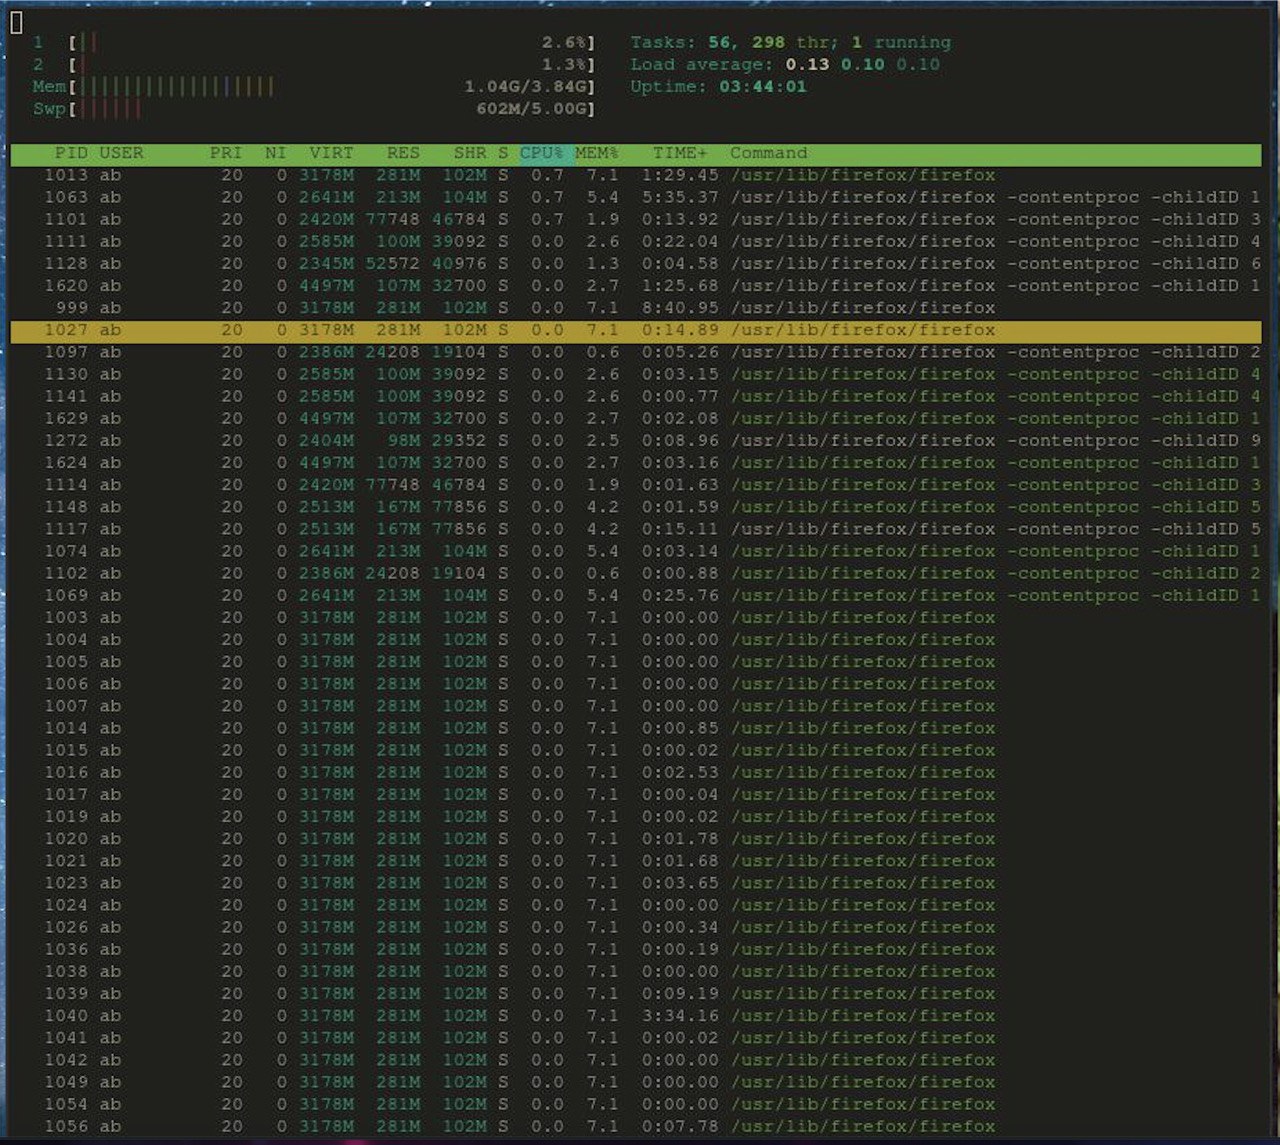Select the thread row with PID 1021
The height and width of the screenshot is (1145, 1280).
click(x=636, y=860)
